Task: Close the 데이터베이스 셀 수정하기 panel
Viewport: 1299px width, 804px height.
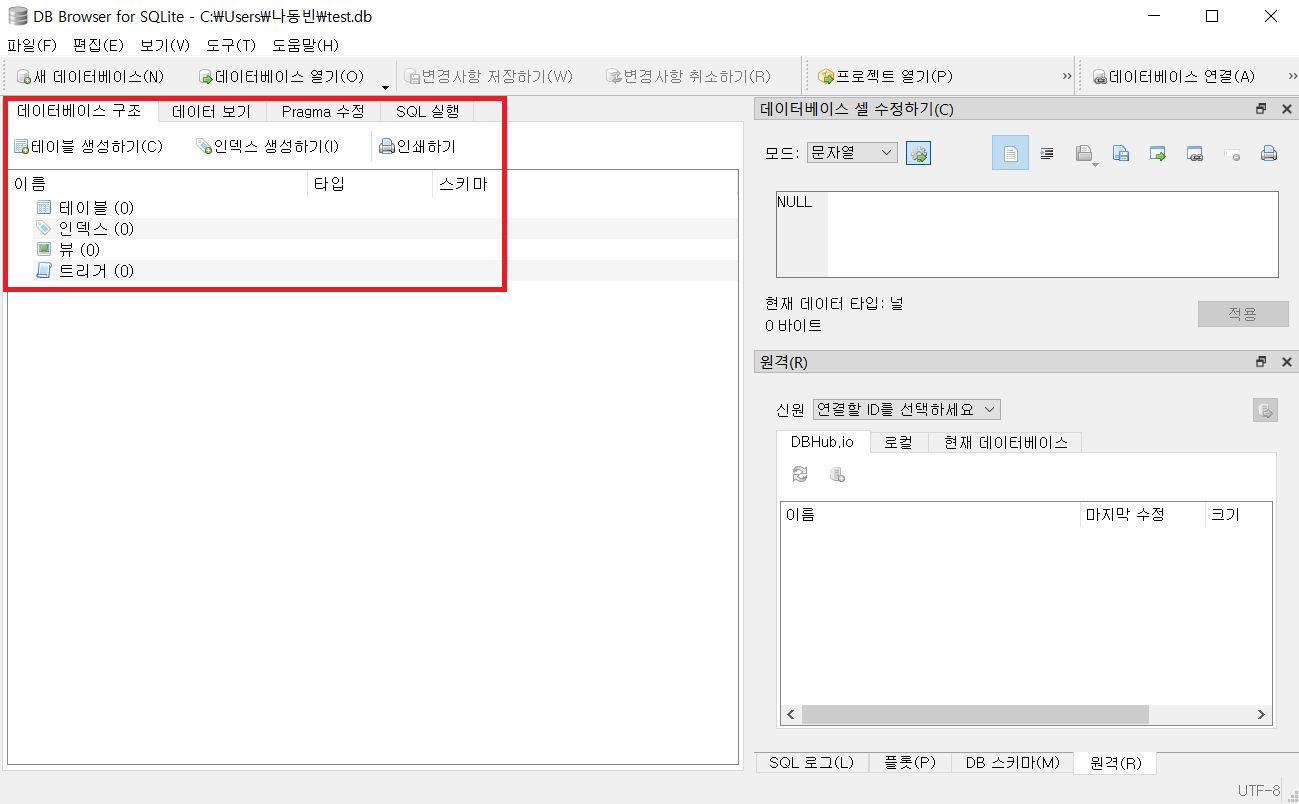Action: (x=1286, y=110)
